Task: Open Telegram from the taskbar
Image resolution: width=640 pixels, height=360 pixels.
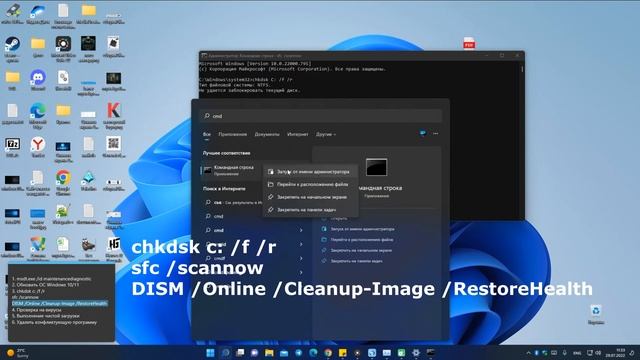Action: 298,353
